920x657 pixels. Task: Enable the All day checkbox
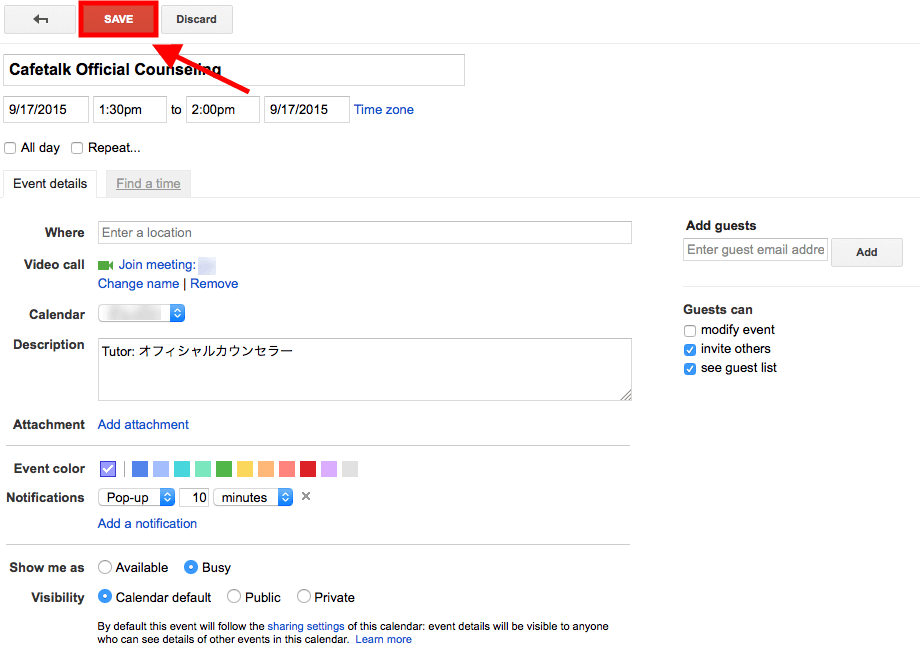click(10, 148)
